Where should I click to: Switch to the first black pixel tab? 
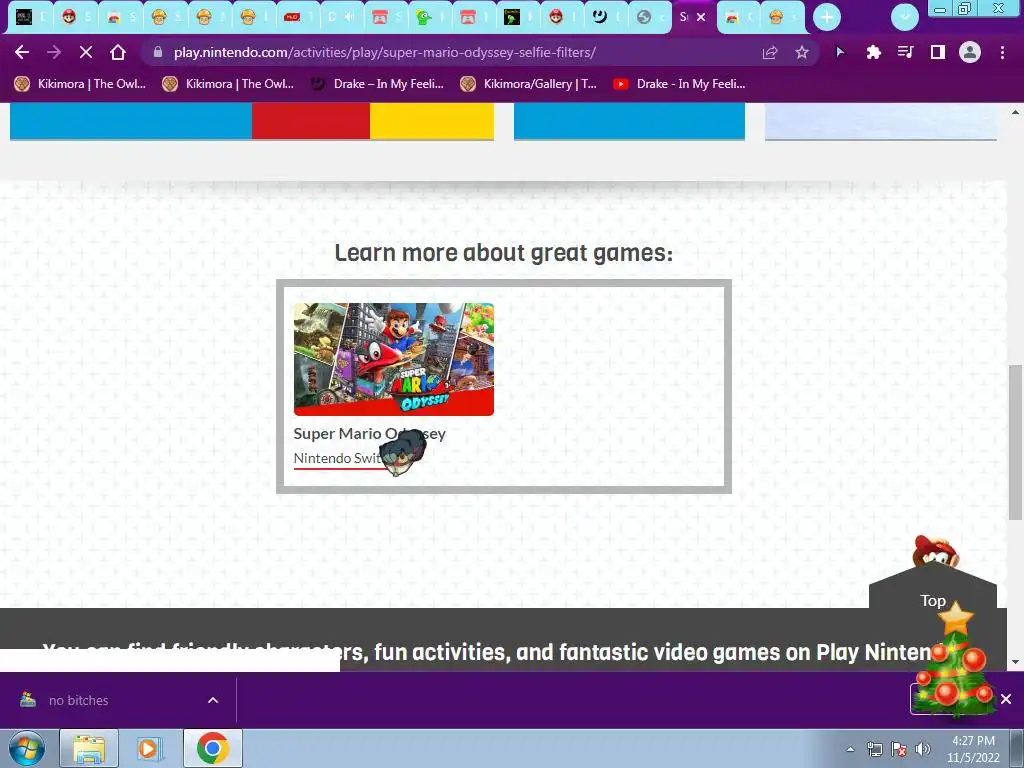pos(30,17)
